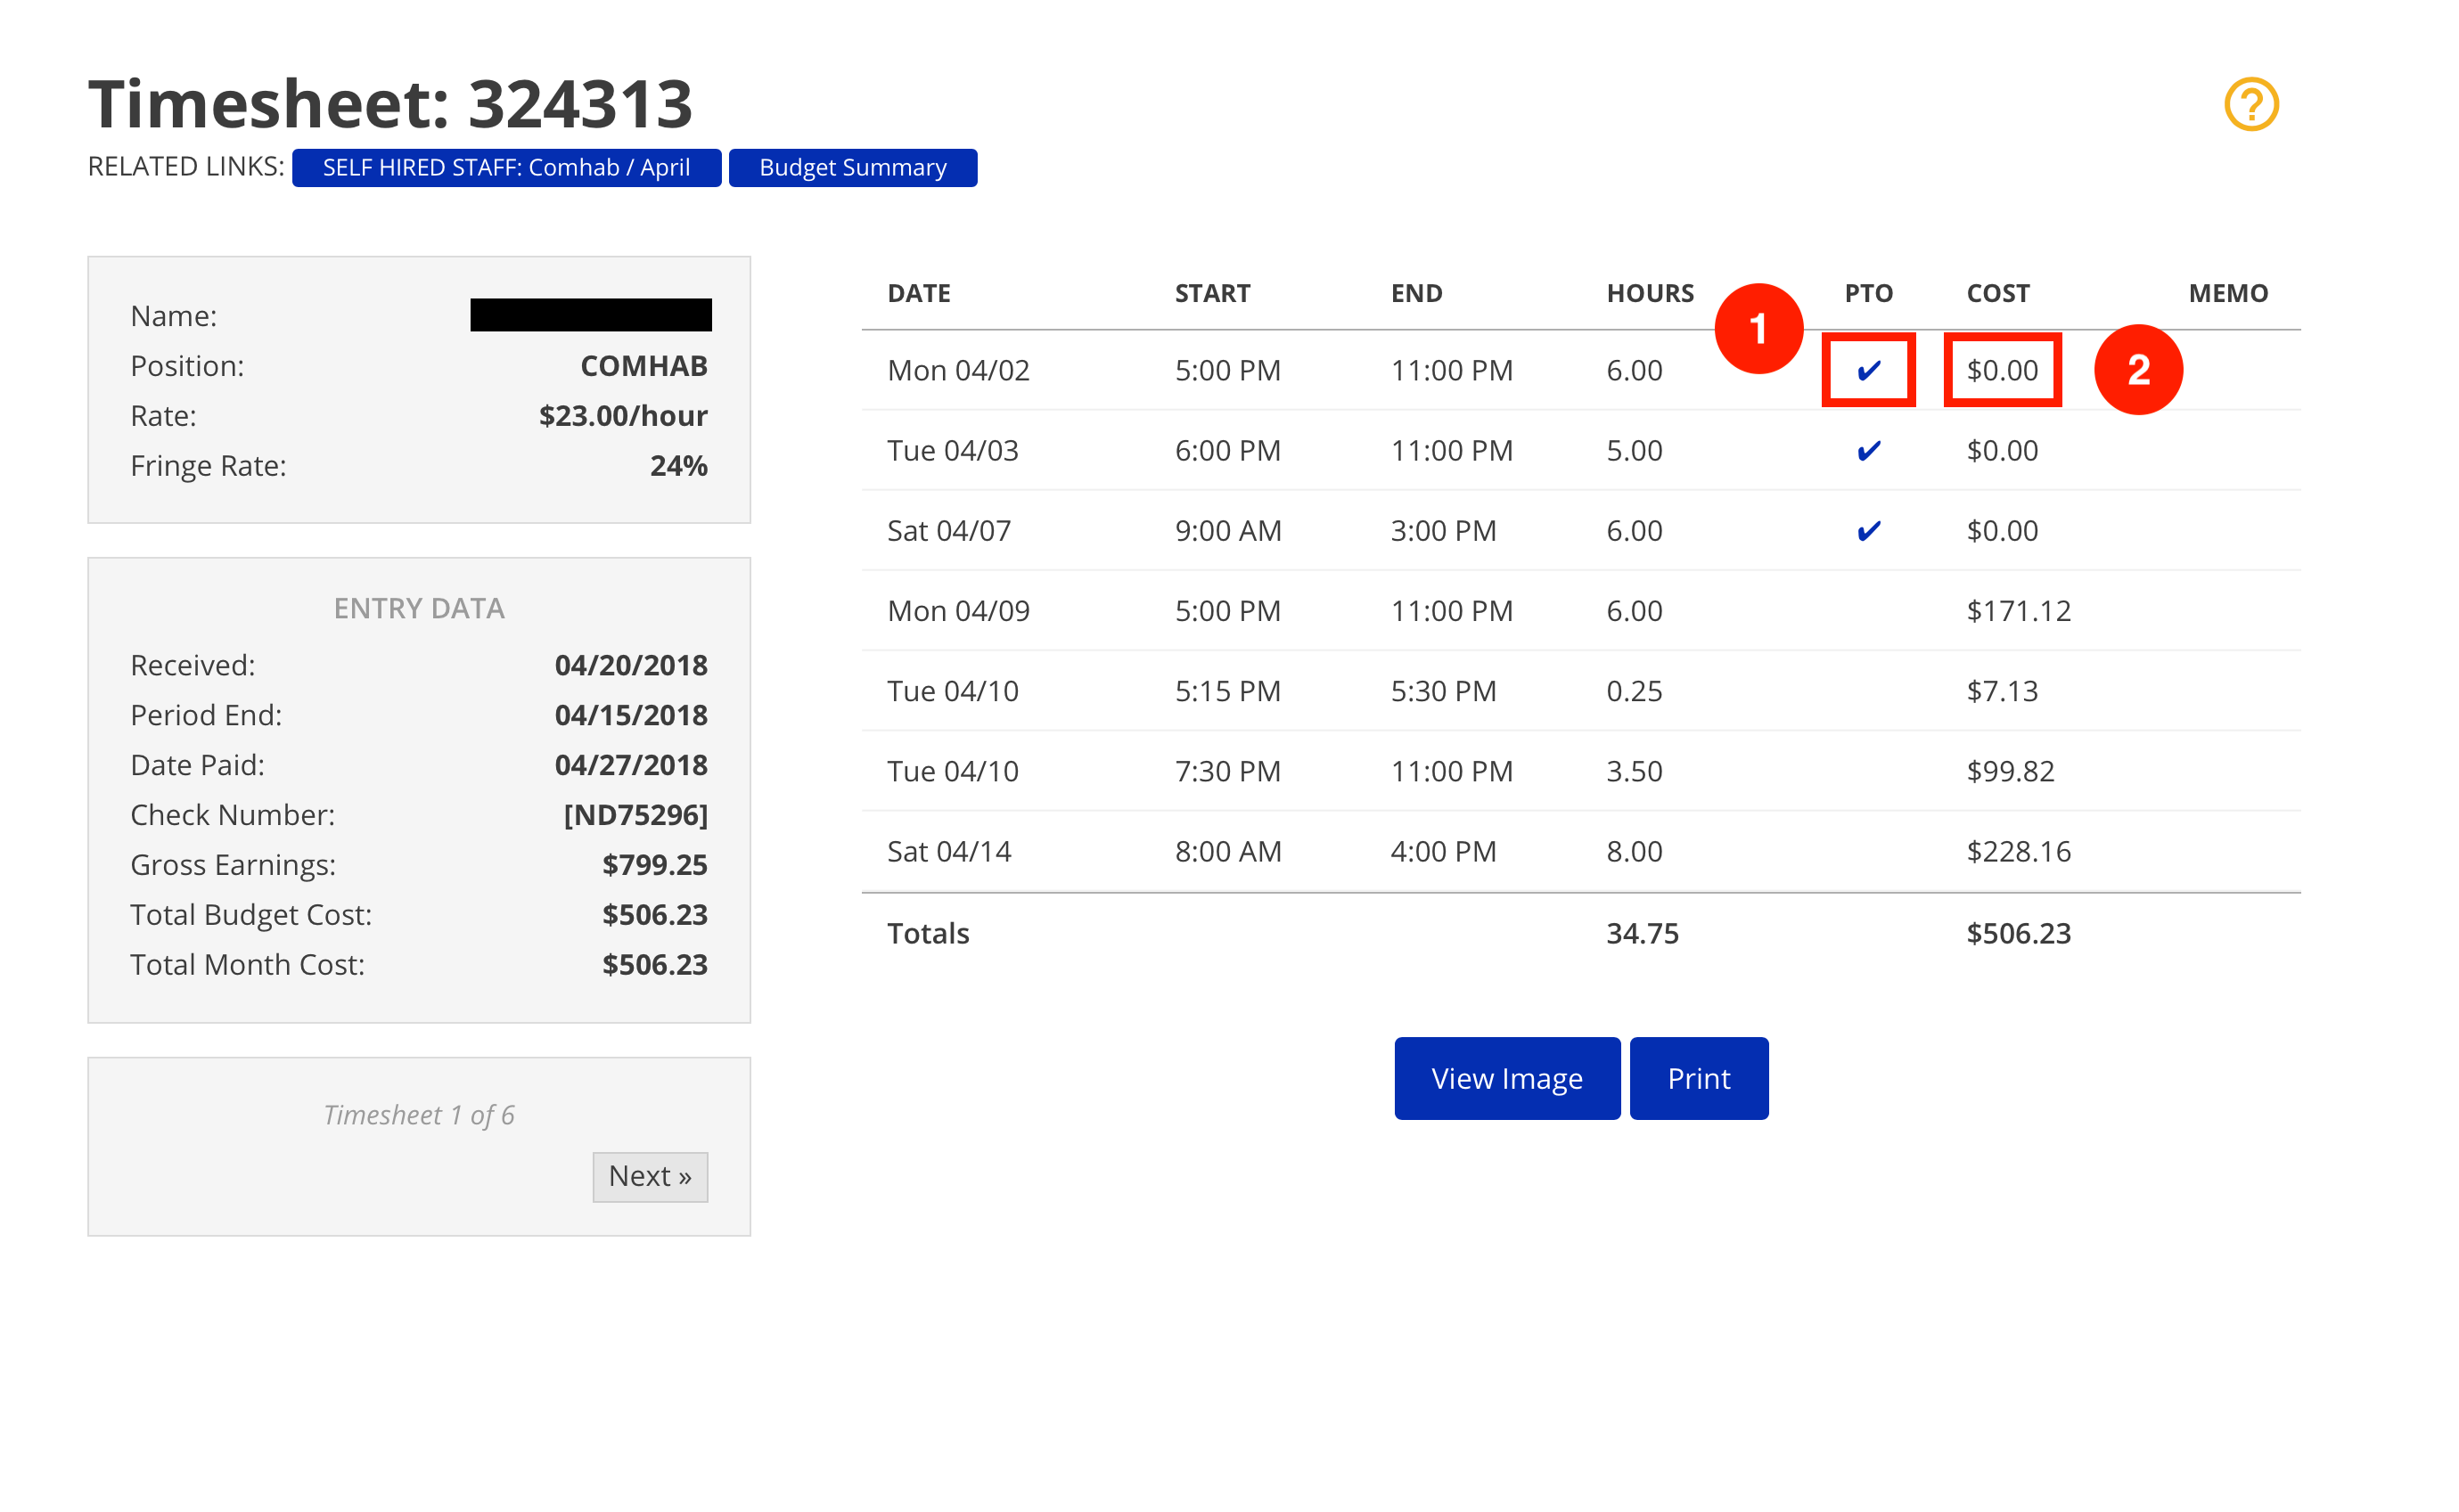Open SELF HIRED STAFF Comhab / April link
This screenshot has height=1512, width=2459.
coord(506,168)
